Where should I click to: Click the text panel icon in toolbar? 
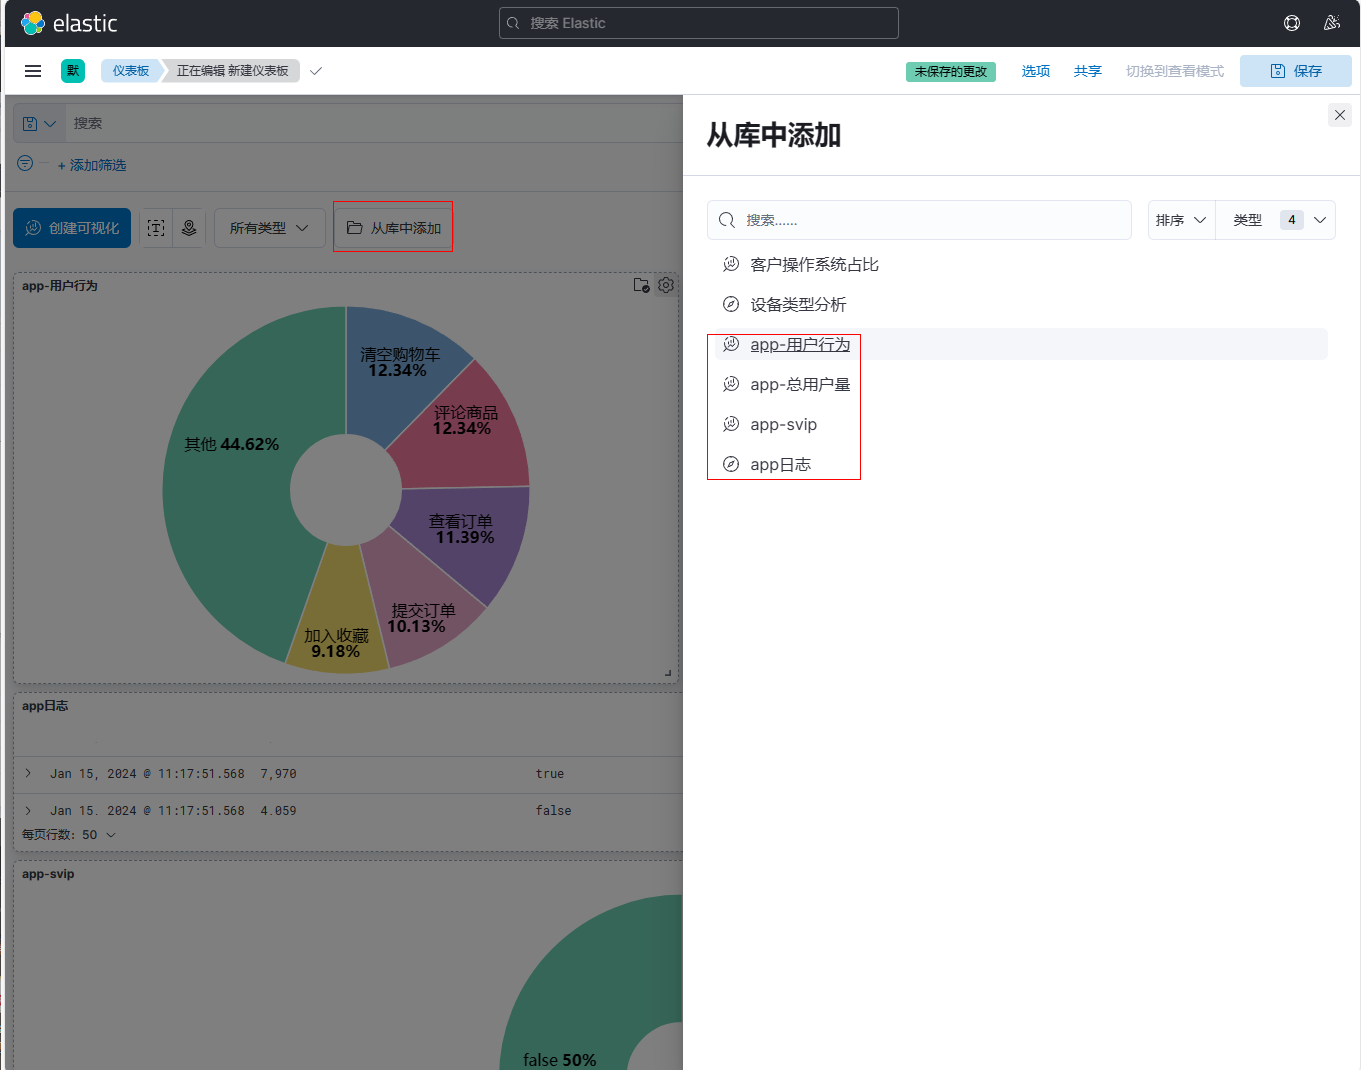(156, 228)
